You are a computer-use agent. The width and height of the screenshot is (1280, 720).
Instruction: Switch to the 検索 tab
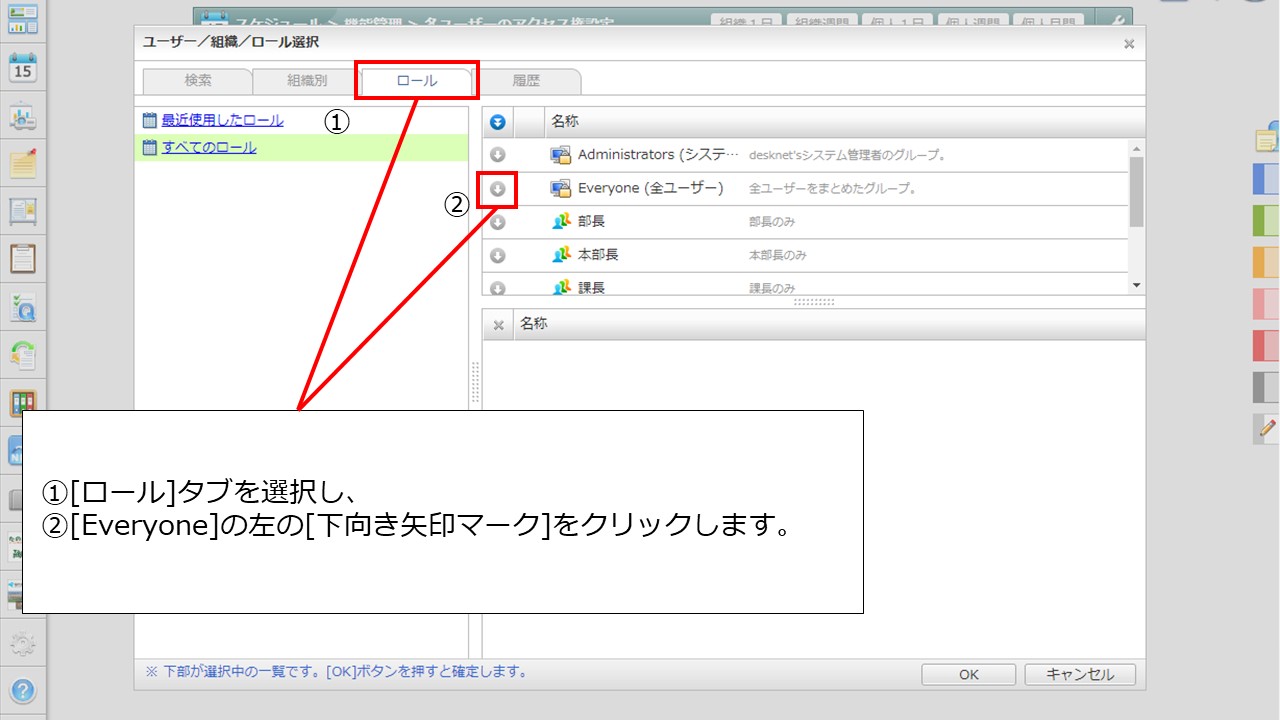[x=197, y=81]
